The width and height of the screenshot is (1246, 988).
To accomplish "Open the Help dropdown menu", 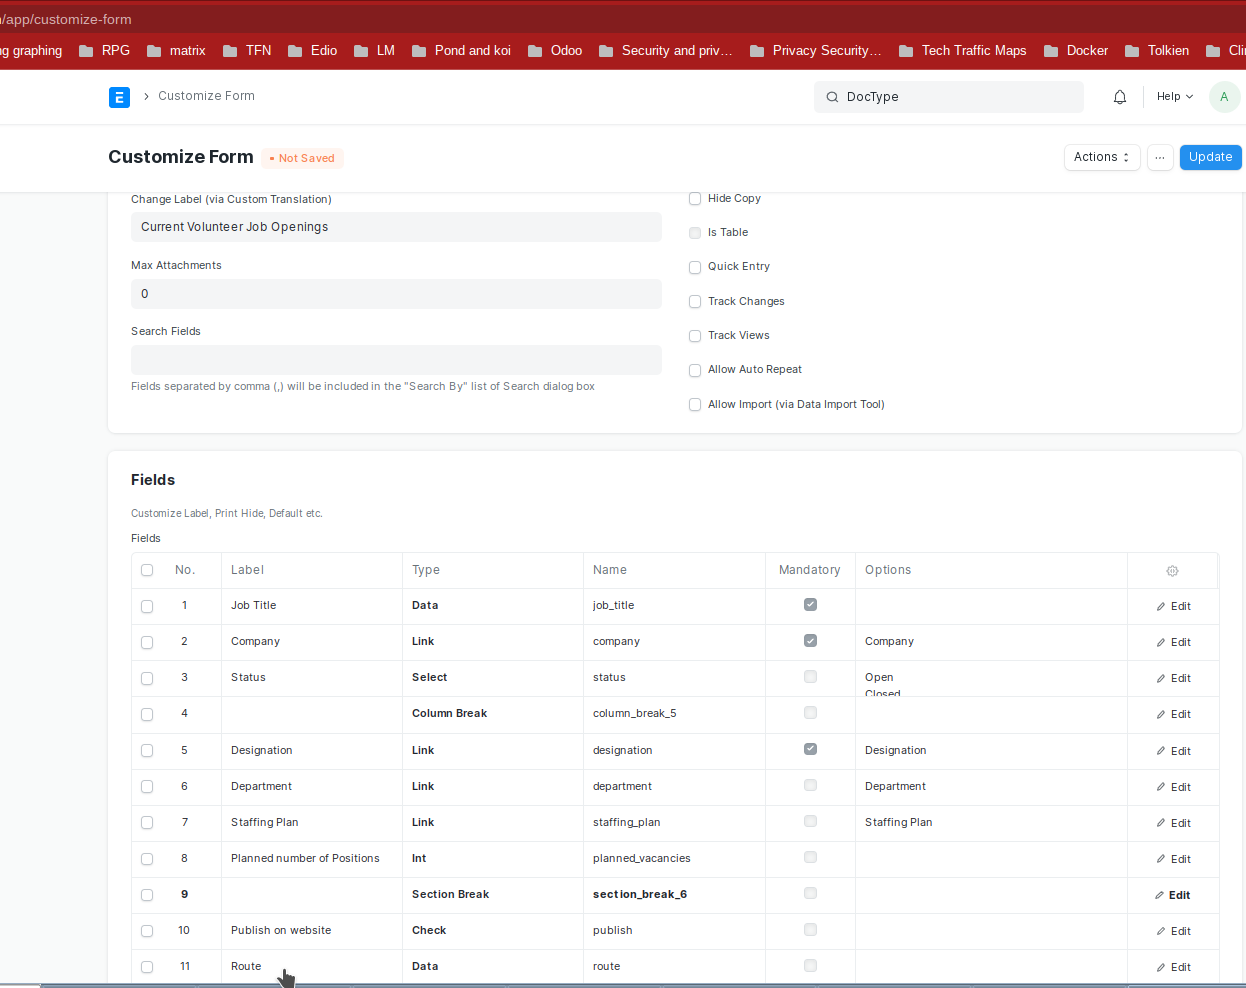I will (1174, 97).
